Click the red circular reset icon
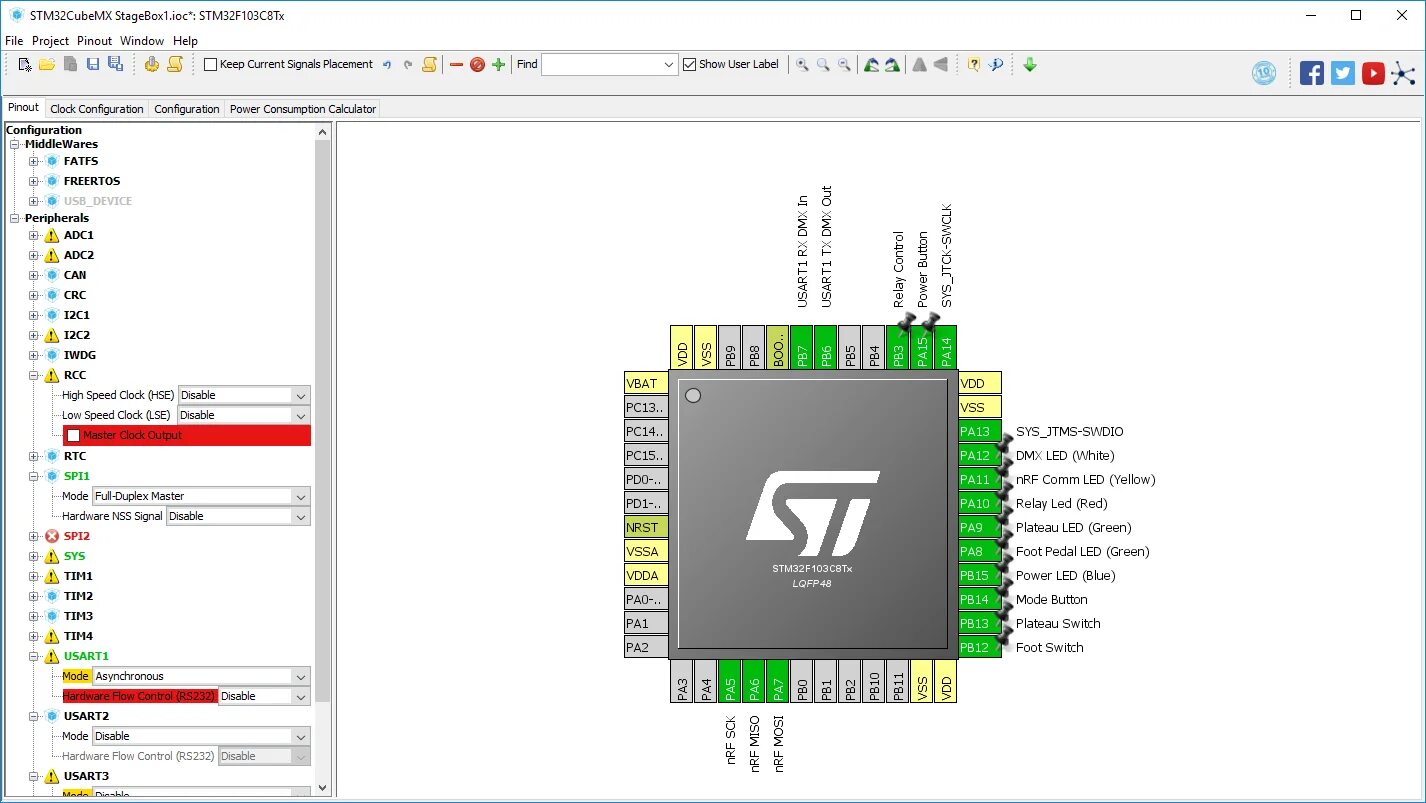This screenshot has width=1426, height=803. pyautogui.click(x=477, y=64)
